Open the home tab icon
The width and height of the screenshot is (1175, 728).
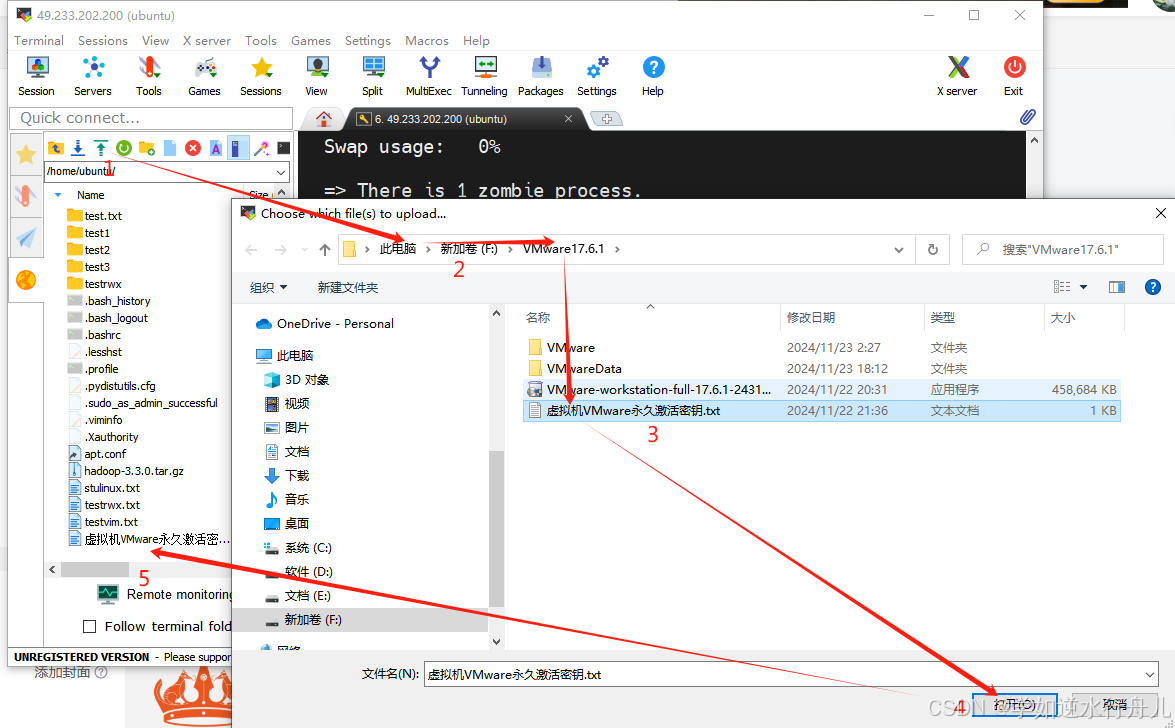[x=324, y=118]
